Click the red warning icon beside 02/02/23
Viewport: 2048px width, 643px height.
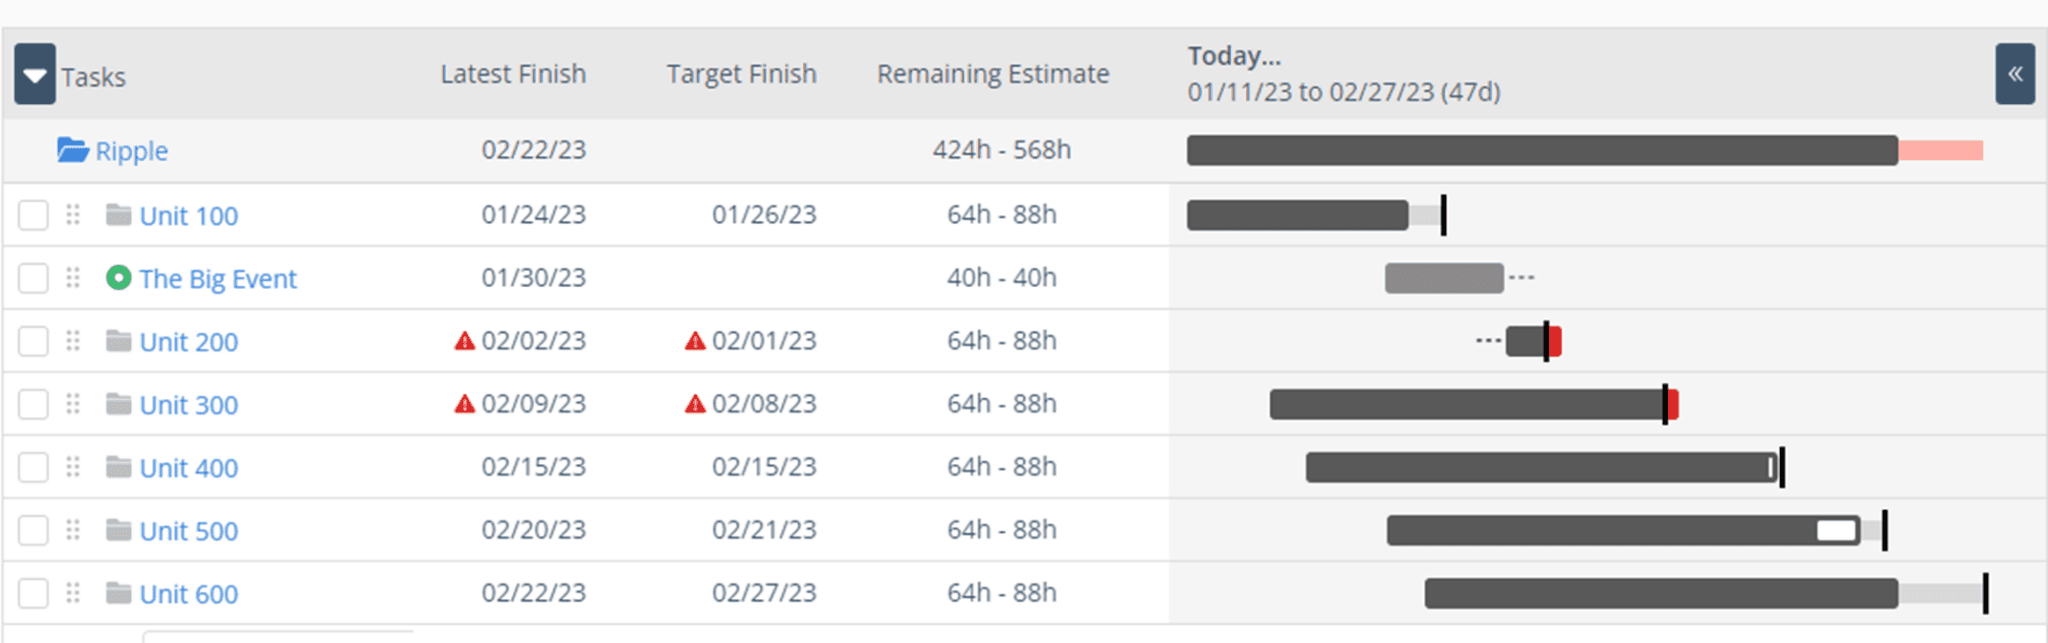464,341
